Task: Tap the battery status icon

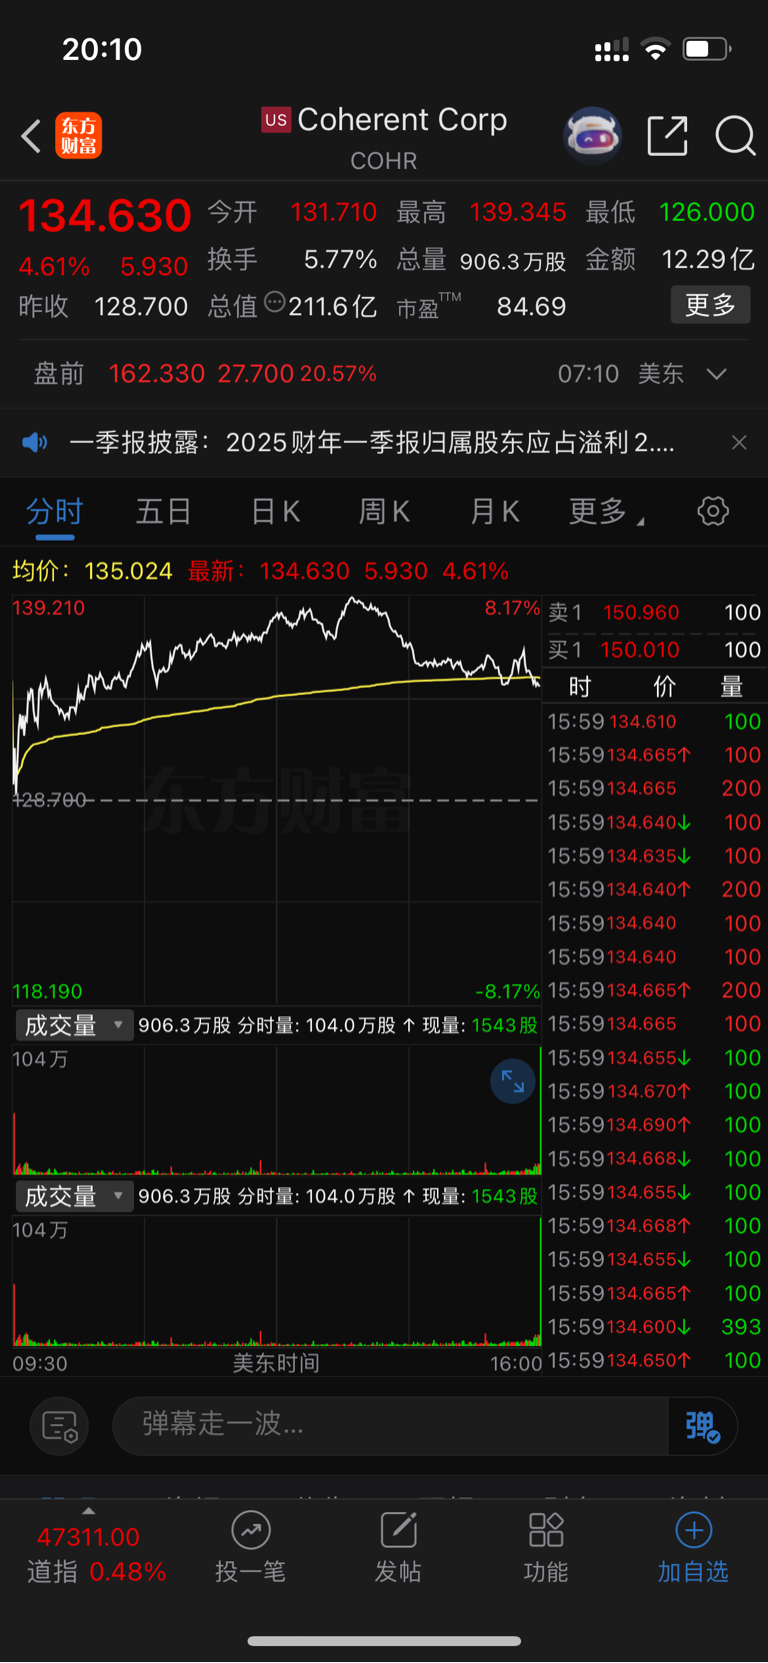Action: (707, 49)
